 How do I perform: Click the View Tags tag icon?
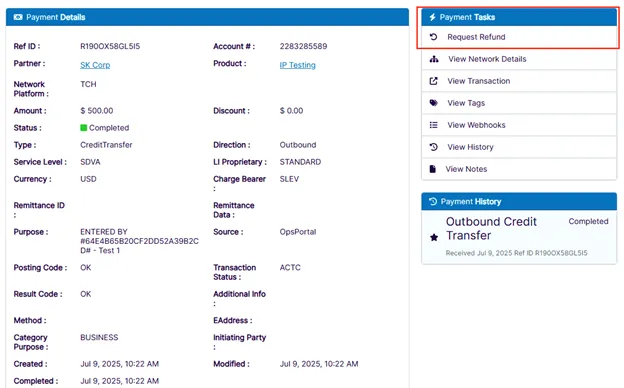coord(433,103)
